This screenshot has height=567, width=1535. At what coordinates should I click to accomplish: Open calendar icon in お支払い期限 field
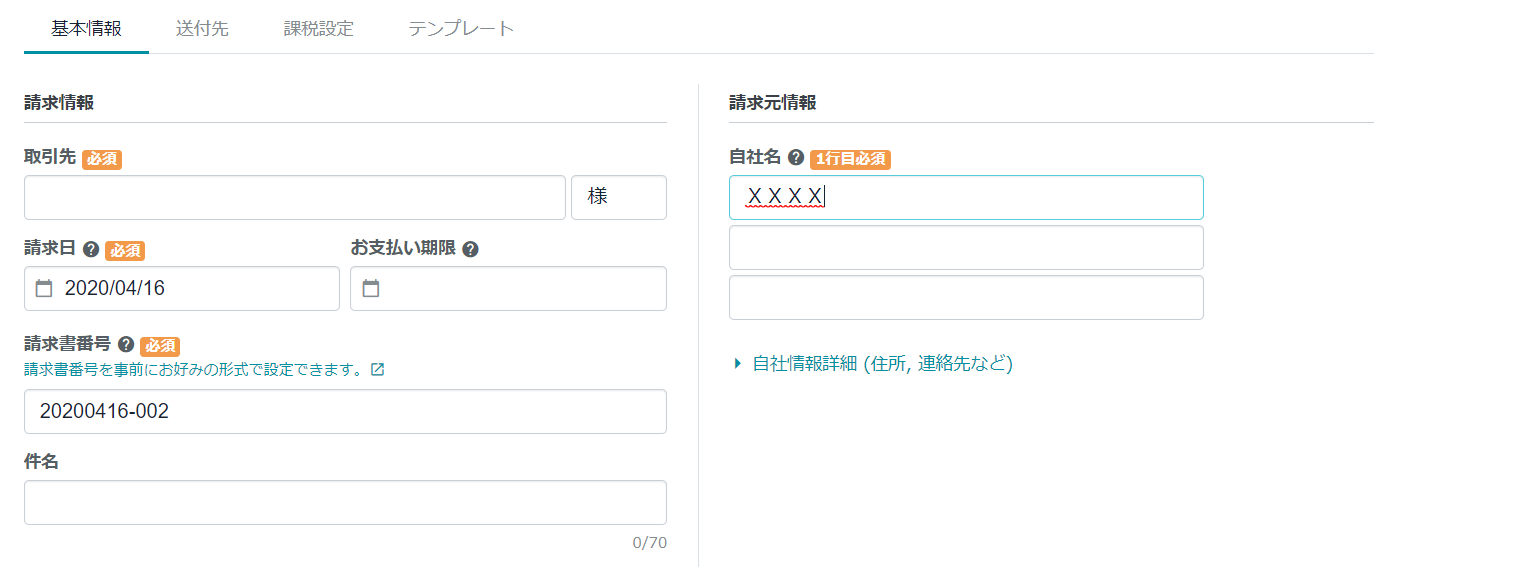(x=371, y=289)
